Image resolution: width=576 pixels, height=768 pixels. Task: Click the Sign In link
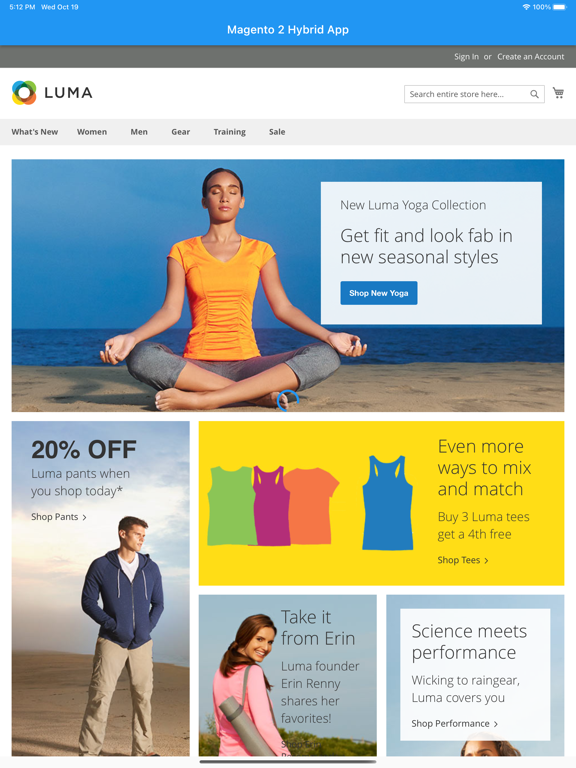click(x=466, y=57)
